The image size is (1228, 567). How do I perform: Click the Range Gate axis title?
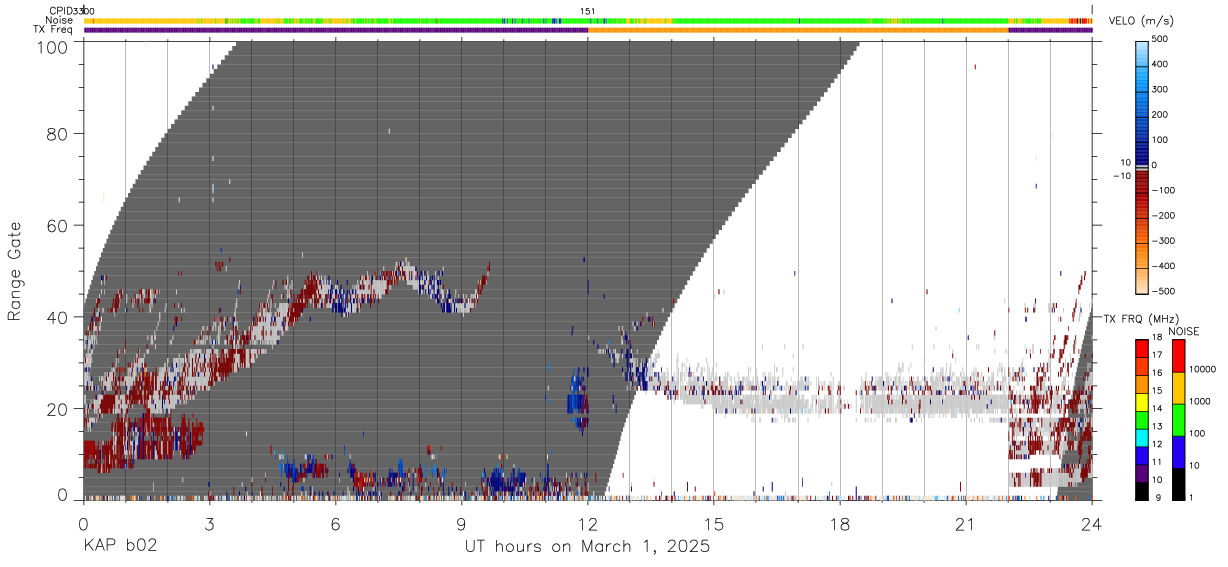(x=15, y=271)
